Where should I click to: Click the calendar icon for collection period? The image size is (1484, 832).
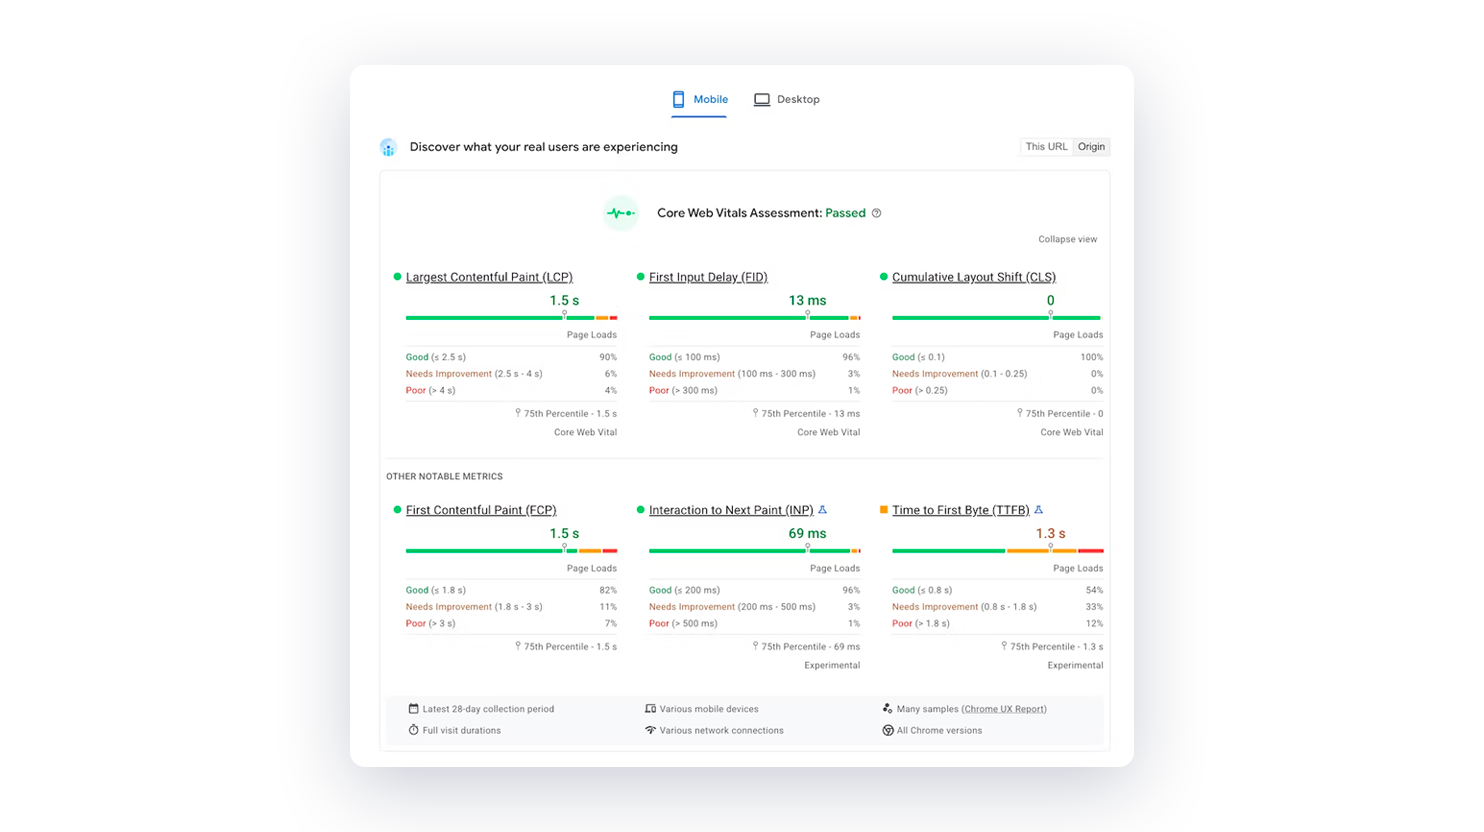click(413, 709)
